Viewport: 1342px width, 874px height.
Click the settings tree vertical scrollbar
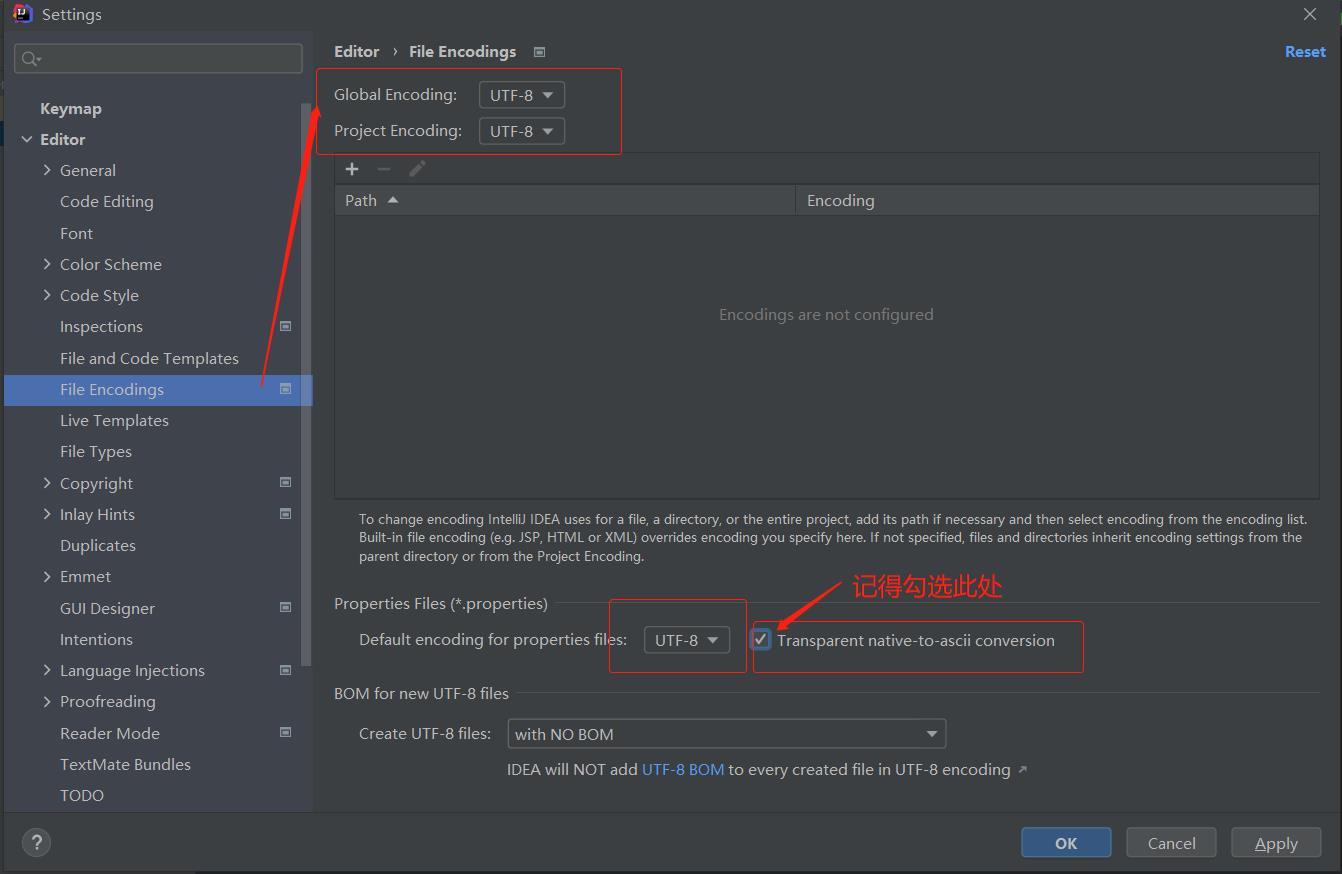[306, 385]
